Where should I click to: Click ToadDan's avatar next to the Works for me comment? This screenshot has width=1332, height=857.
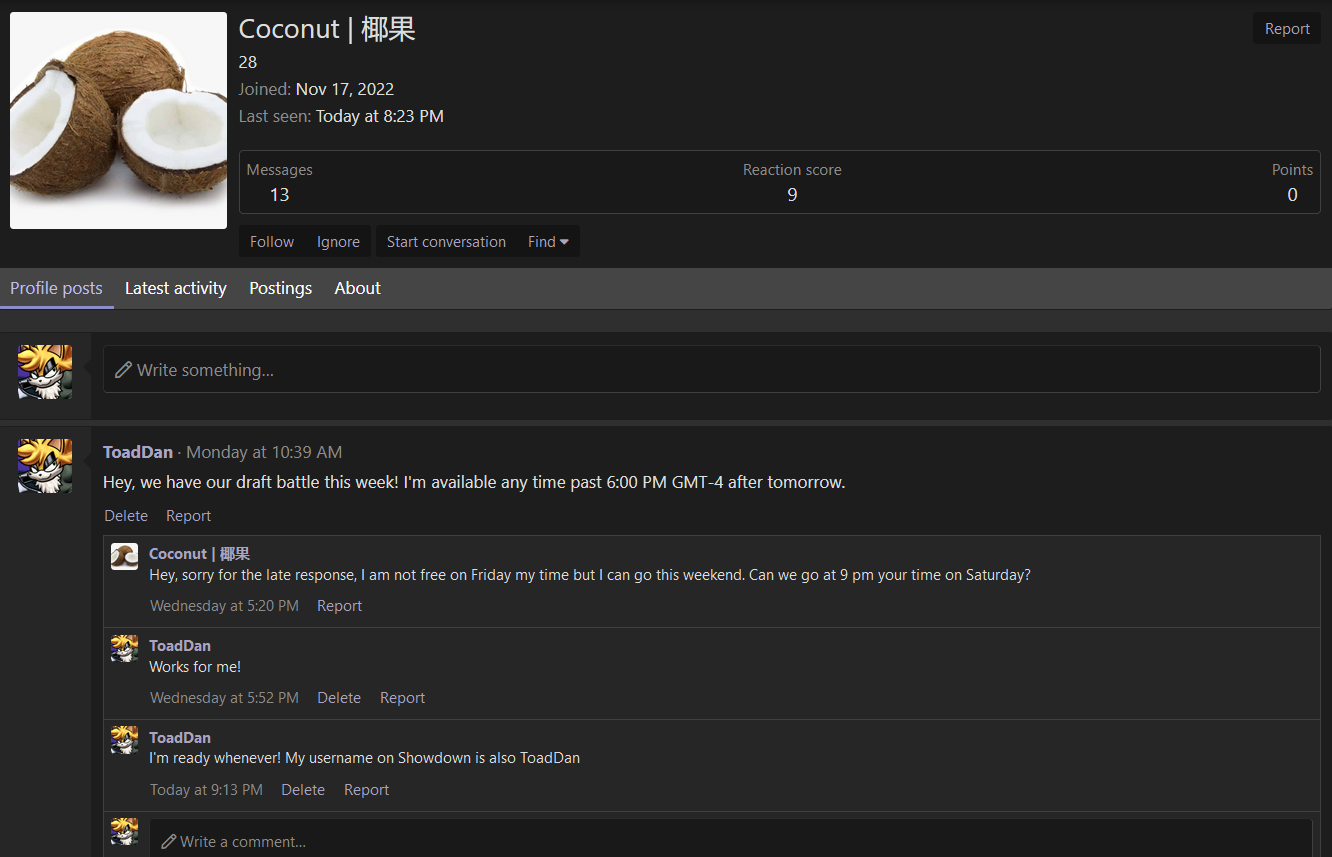(124, 648)
